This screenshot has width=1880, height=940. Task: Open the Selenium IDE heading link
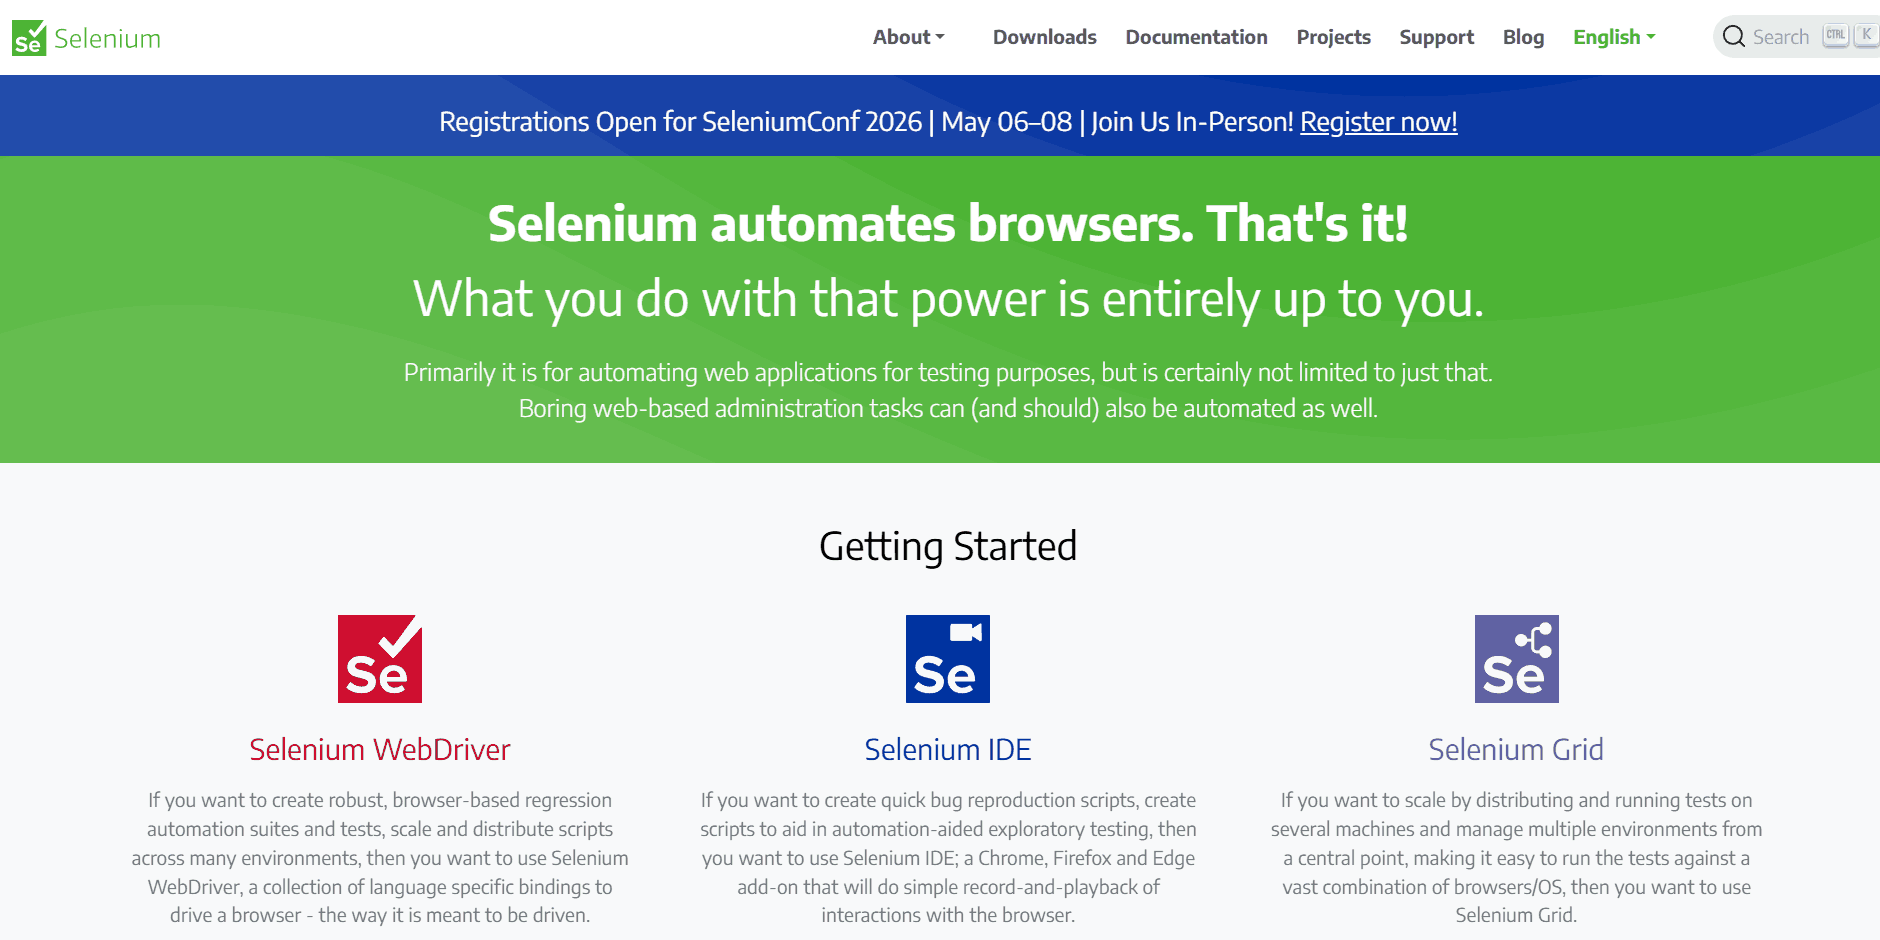click(947, 749)
